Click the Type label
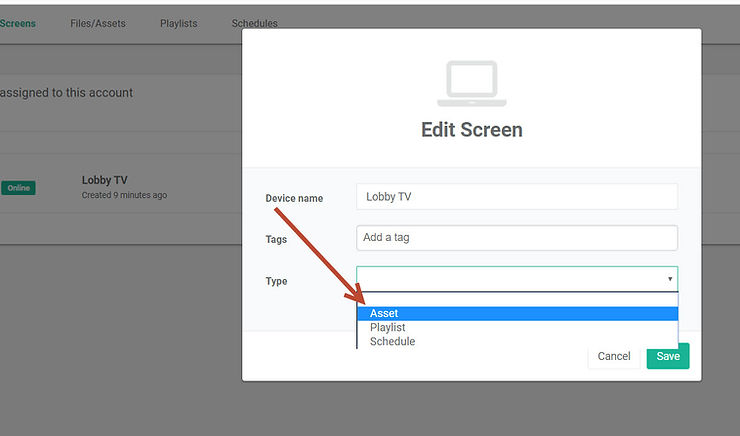Screen dimensions: 740x436 click(x=276, y=281)
